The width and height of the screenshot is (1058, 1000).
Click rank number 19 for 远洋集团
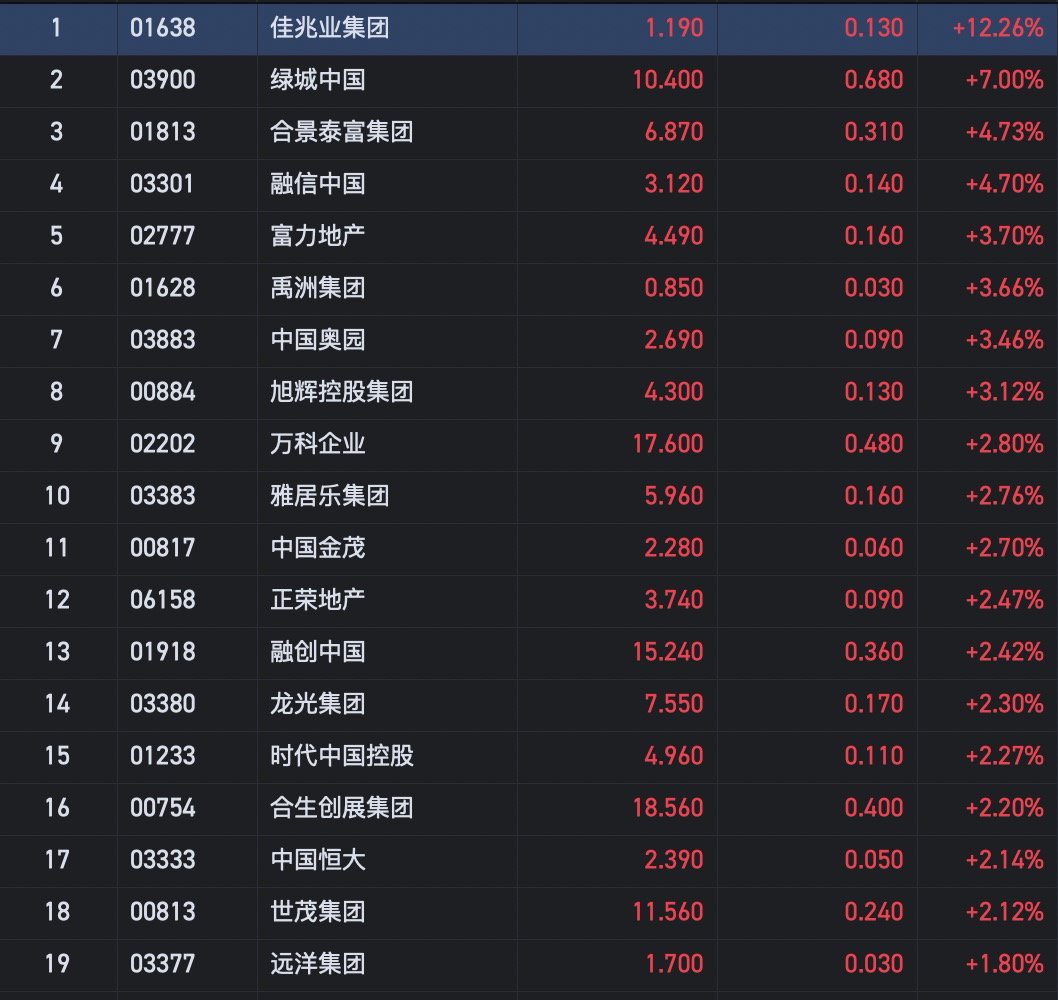[x=57, y=964]
